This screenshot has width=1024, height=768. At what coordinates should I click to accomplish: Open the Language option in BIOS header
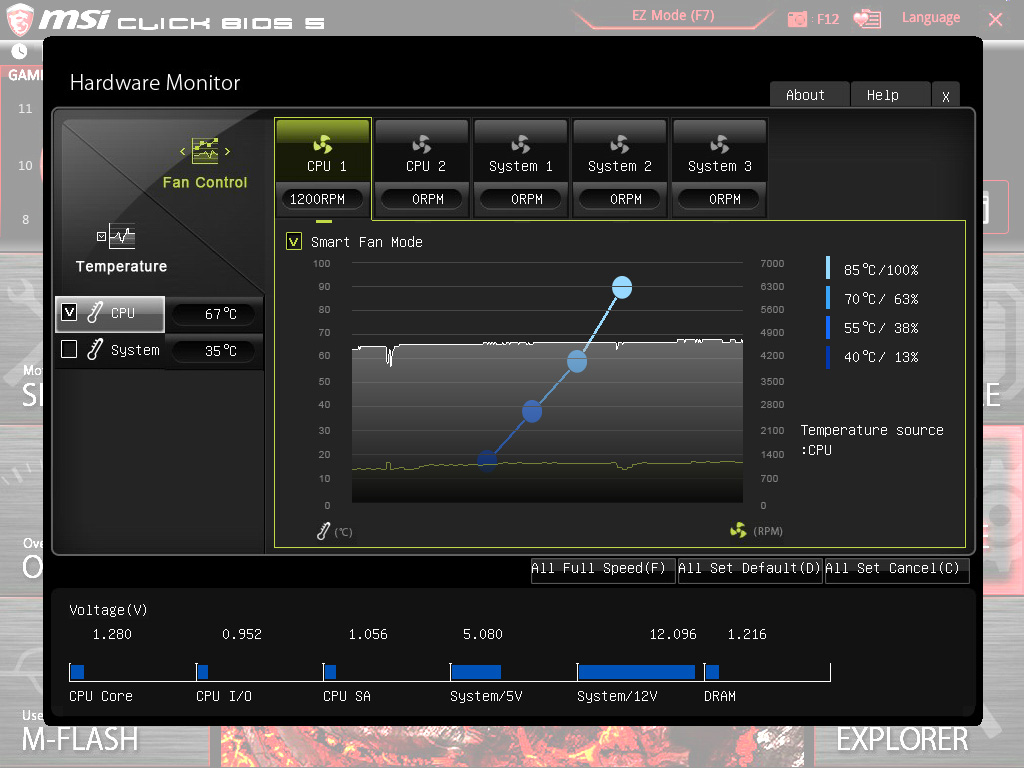click(931, 18)
